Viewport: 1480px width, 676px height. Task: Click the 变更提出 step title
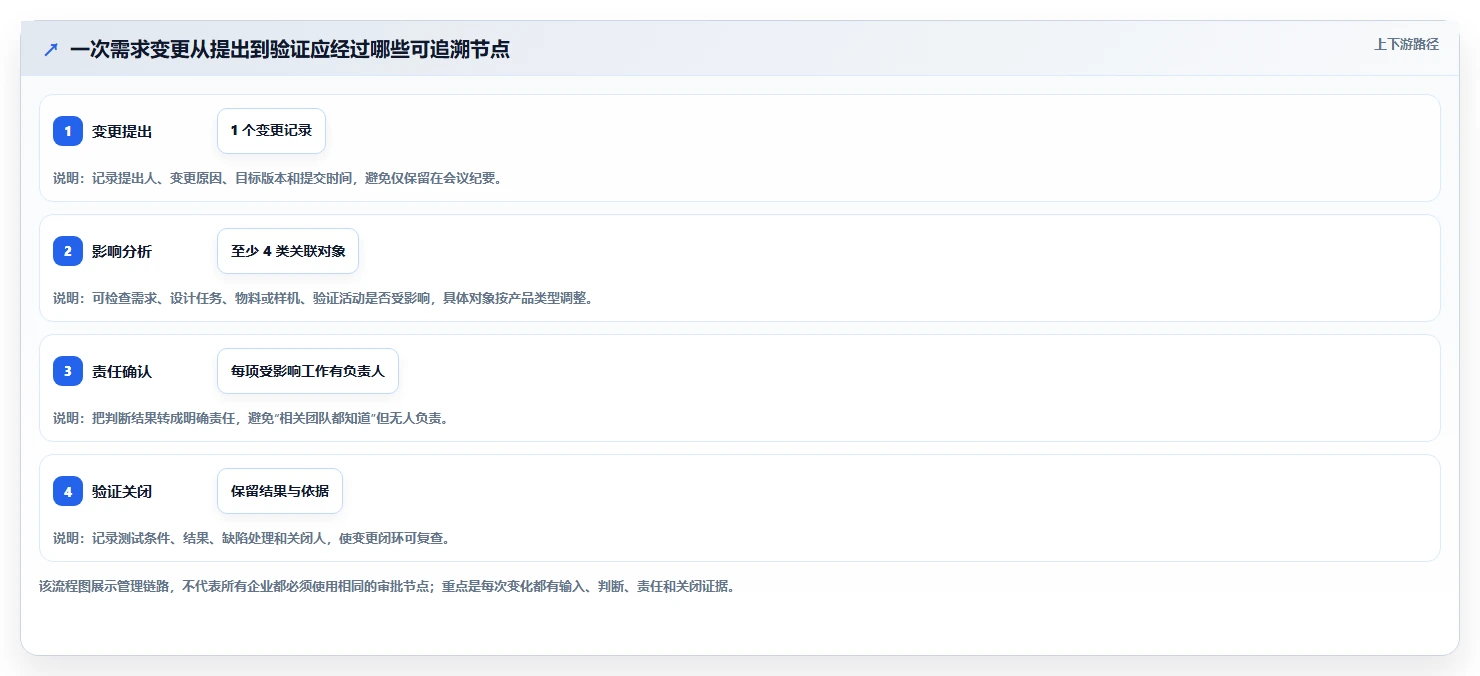(122, 131)
